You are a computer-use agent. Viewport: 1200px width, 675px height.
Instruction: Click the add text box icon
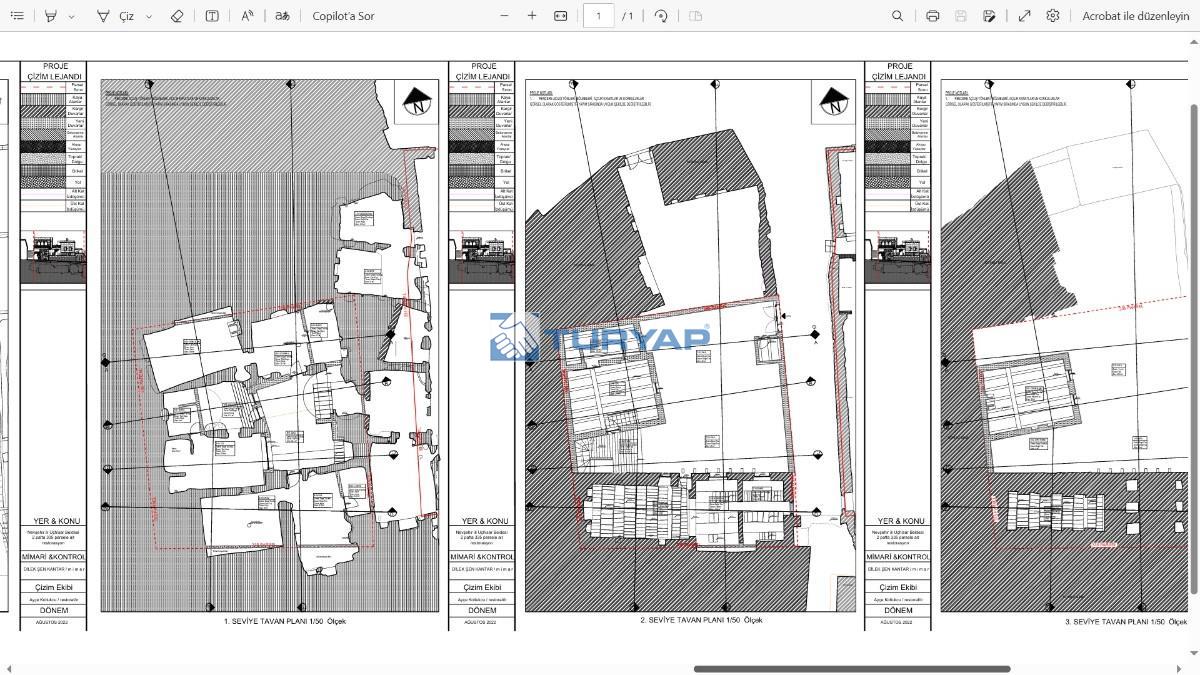coord(212,16)
